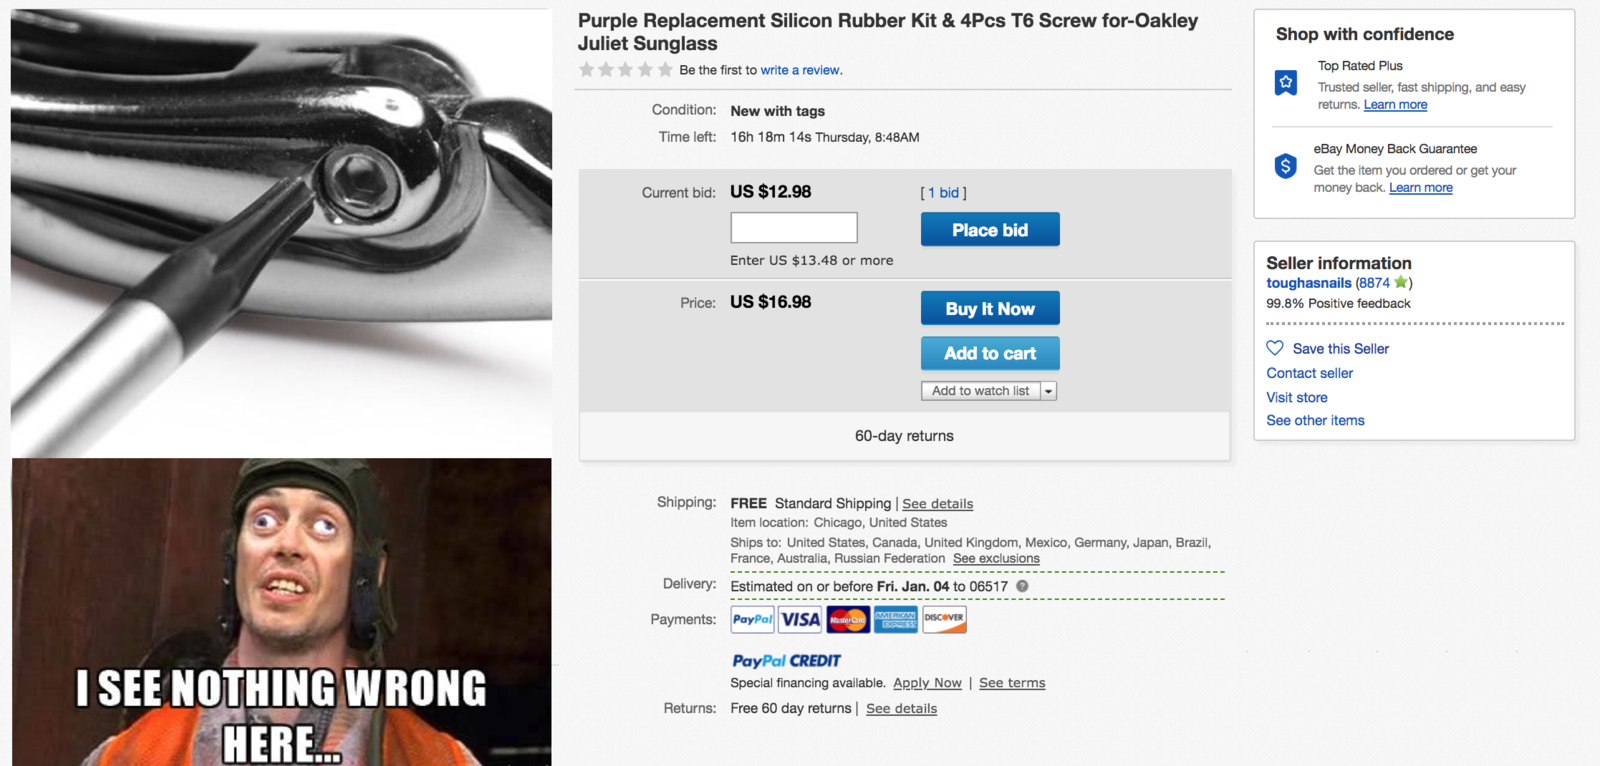Viewport: 1600px width, 766px height.
Task: Click the American Express card logo
Action: 896,620
